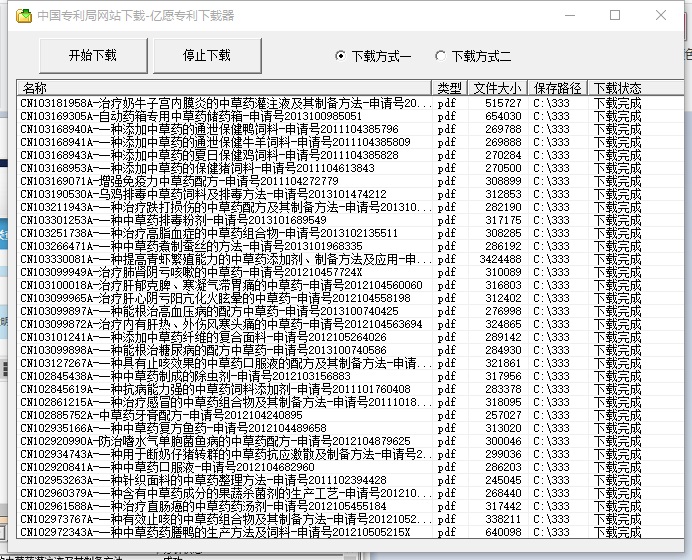
Task: Click the app icon in title bar
Action: tap(24, 16)
